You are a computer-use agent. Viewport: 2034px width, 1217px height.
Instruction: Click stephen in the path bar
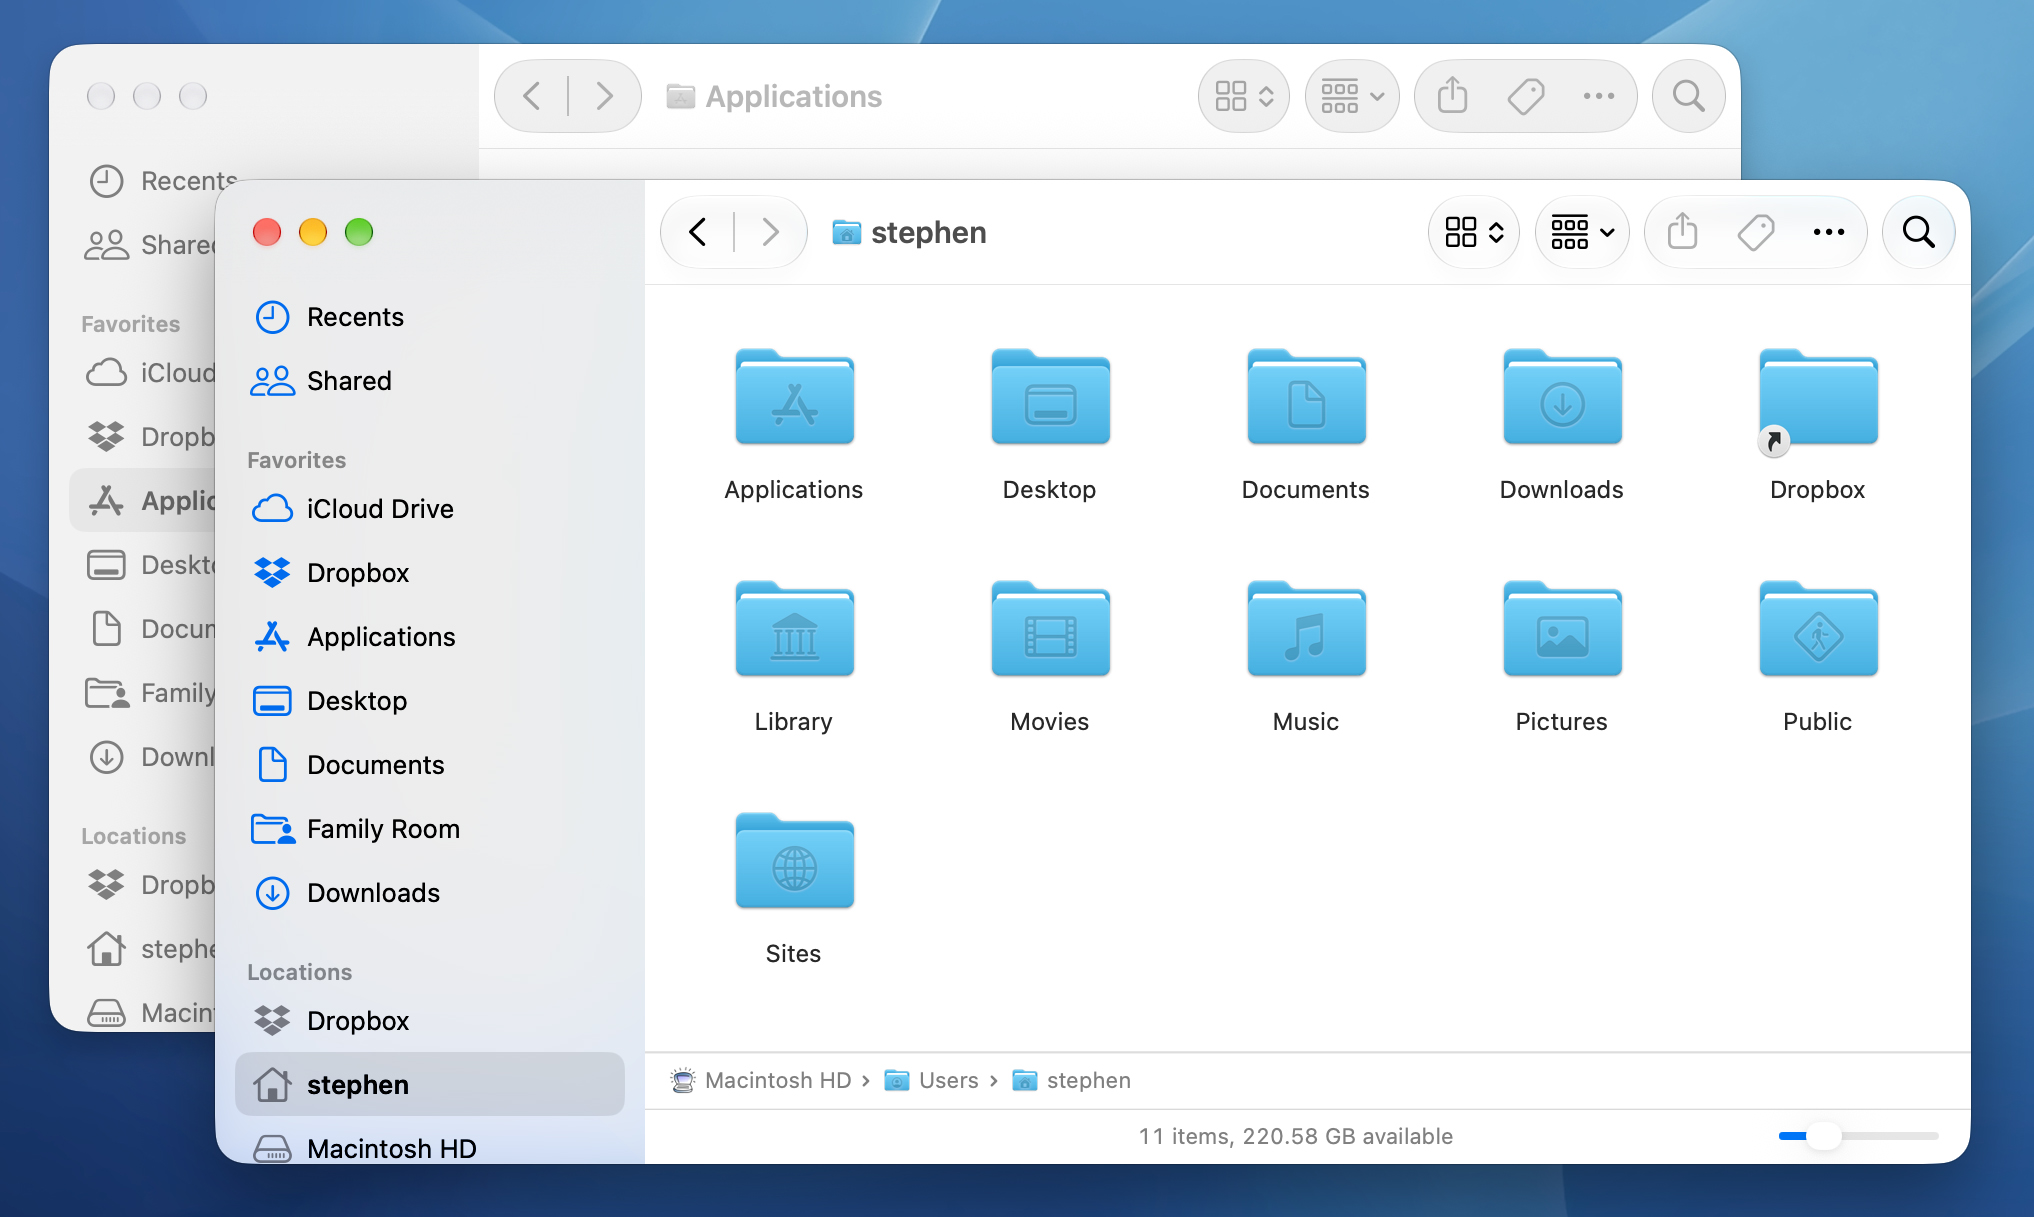[x=1071, y=1080]
